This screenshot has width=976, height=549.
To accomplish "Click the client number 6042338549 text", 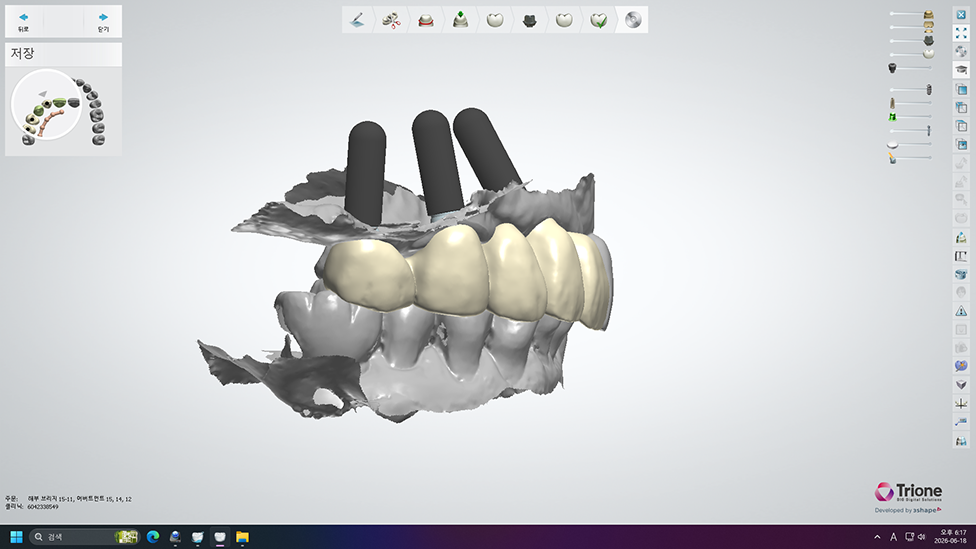I will pyautogui.click(x=43, y=507).
